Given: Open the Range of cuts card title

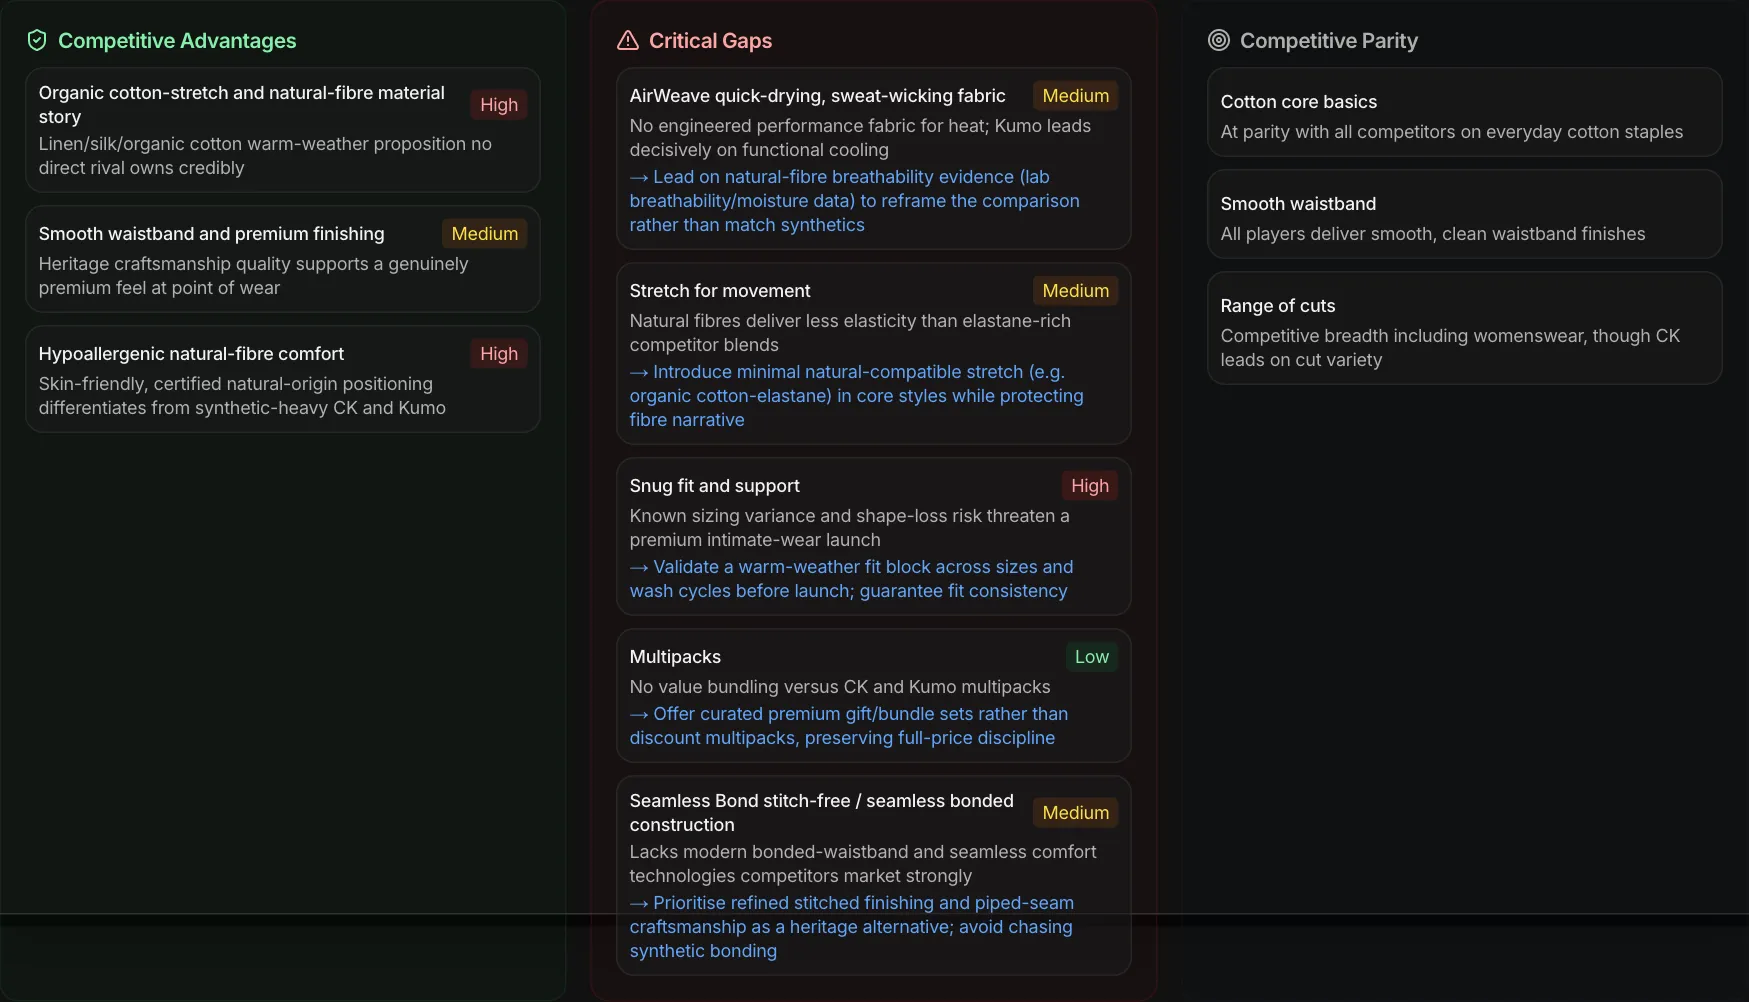Looking at the screenshot, I should (x=1278, y=306).
